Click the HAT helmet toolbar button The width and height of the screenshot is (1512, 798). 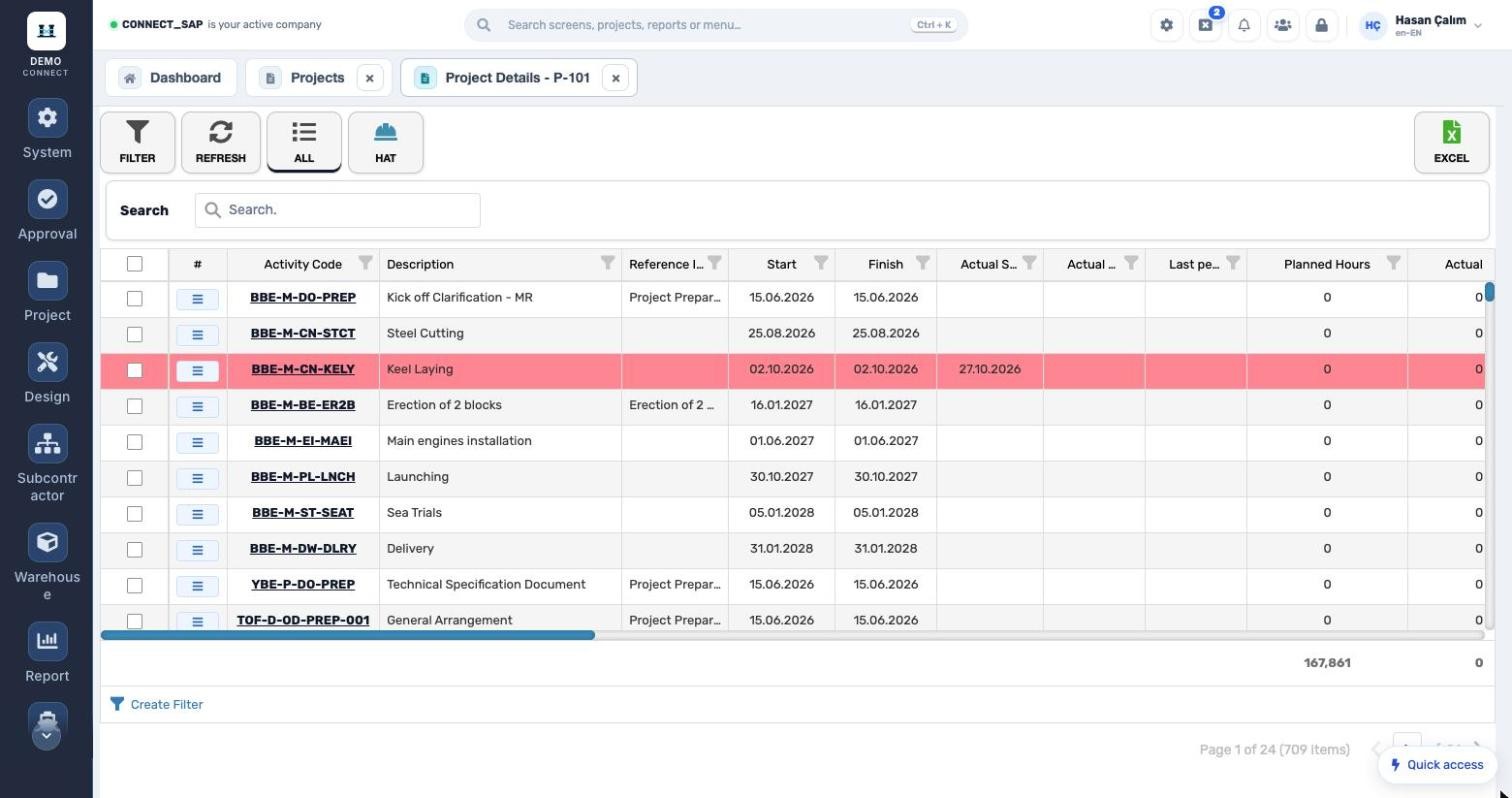385,142
